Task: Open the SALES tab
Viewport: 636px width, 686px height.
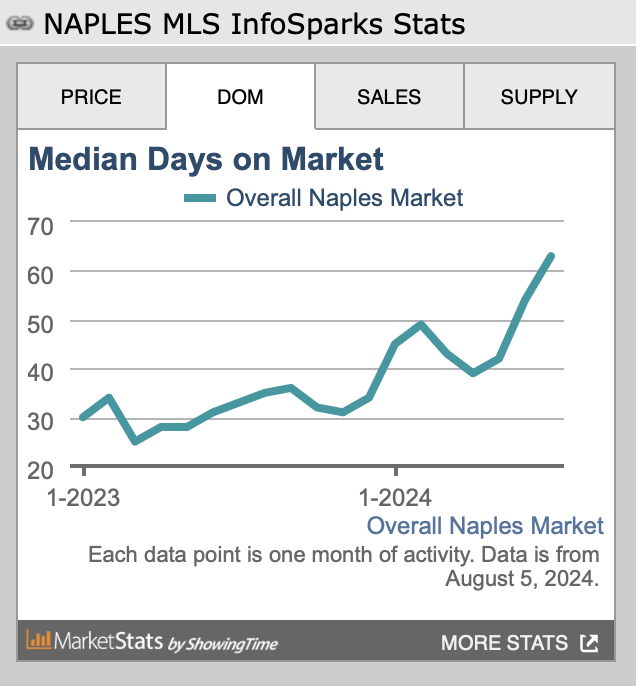Action: [389, 97]
